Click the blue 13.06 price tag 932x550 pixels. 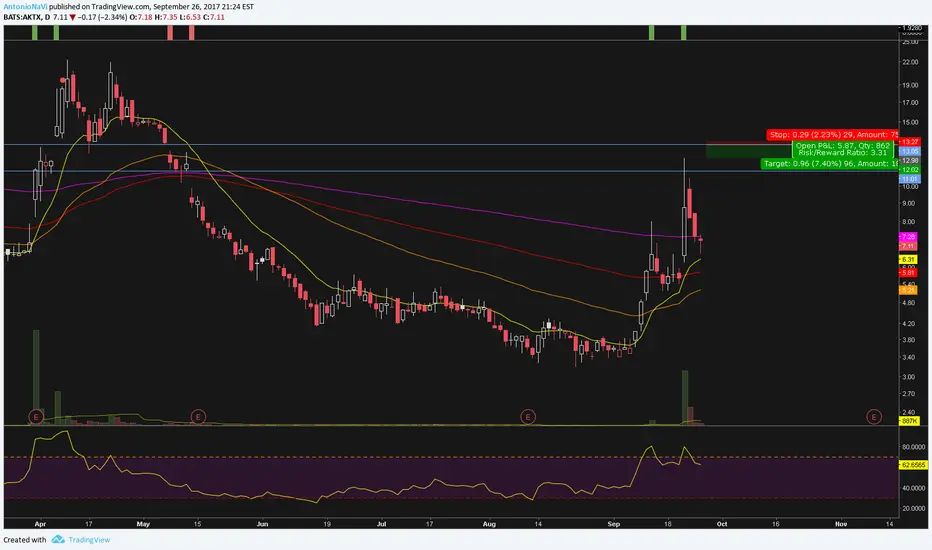click(x=909, y=152)
